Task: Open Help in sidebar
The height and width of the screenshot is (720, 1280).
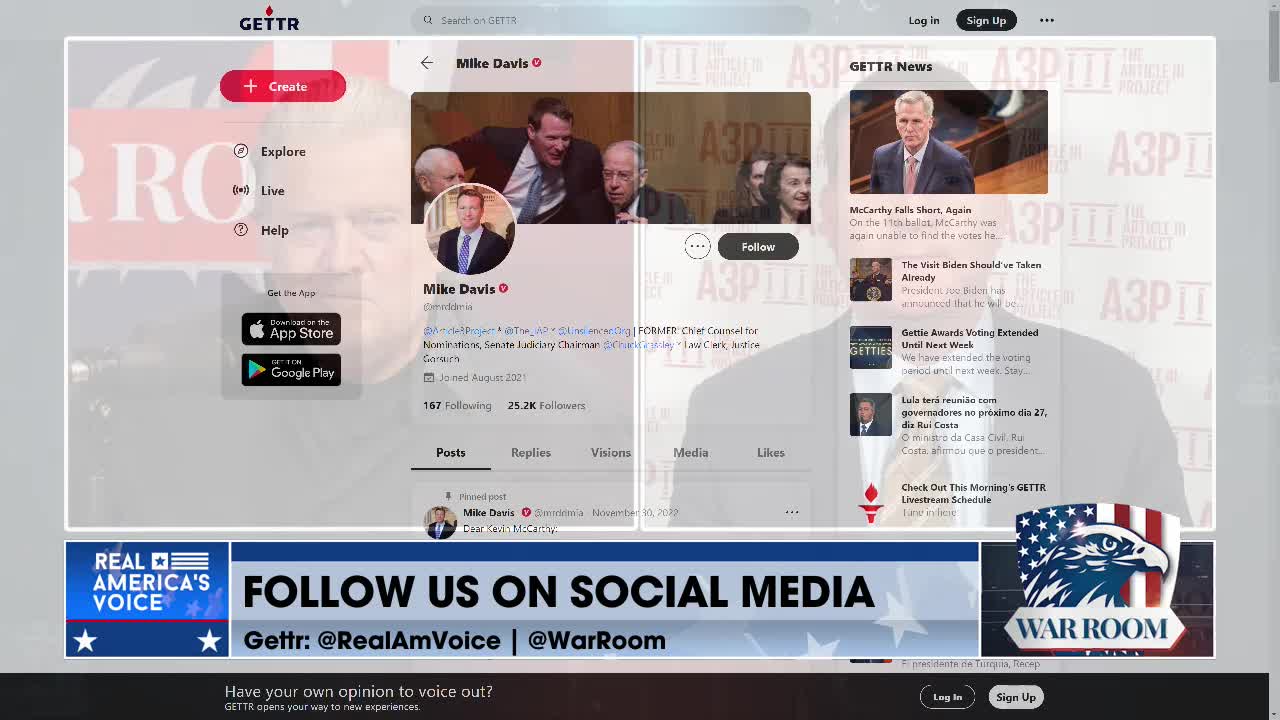Action: tap(274, 230)
